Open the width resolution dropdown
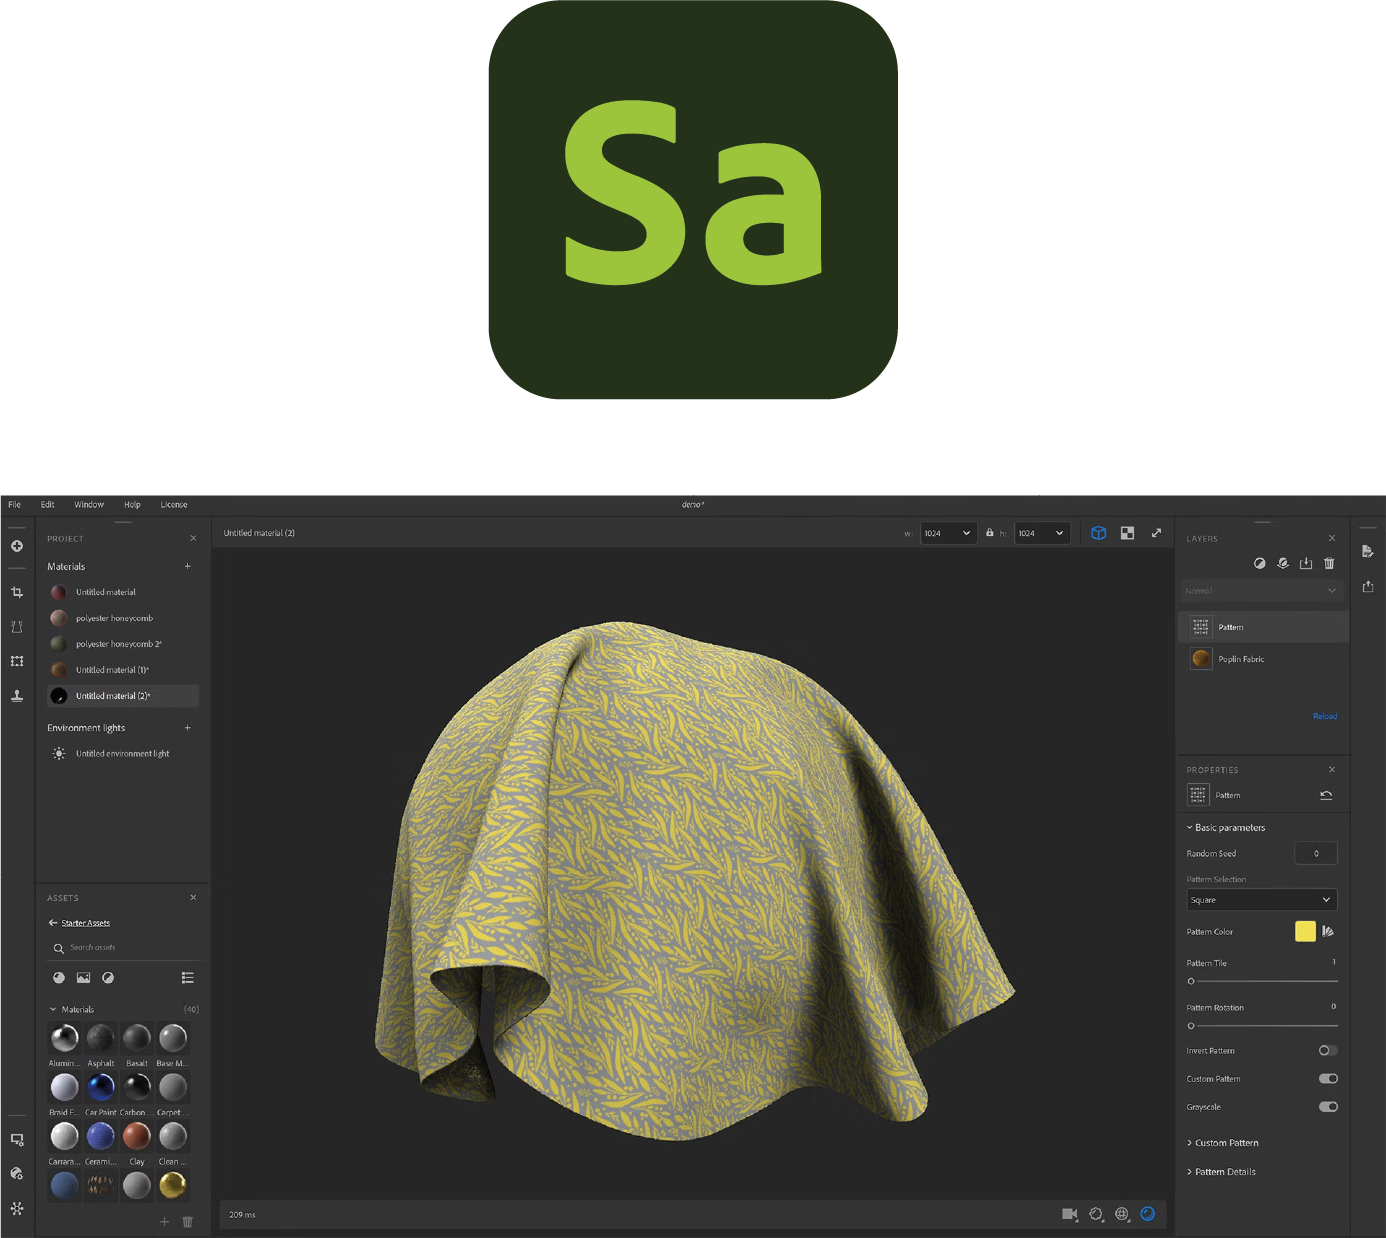Viewport: 1386px width, 1238px height. pyautogui.click(x=948, y=533)
